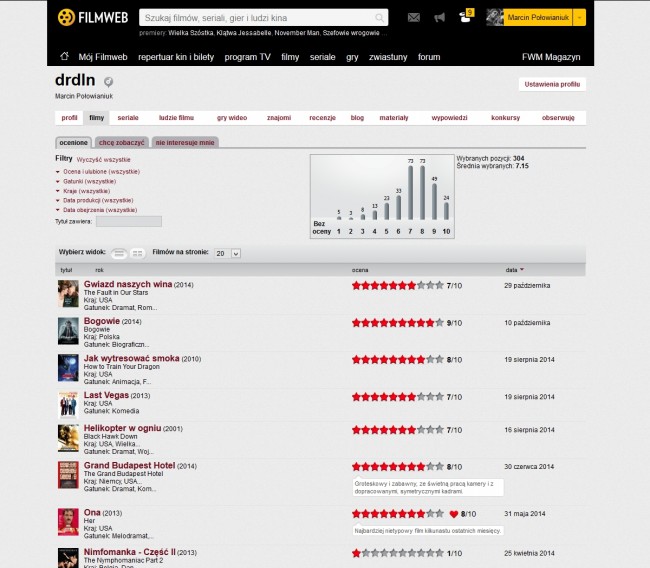Screen dimensions: 650x568
Task: Click the home icon in navigation bar
Action: 64,56
